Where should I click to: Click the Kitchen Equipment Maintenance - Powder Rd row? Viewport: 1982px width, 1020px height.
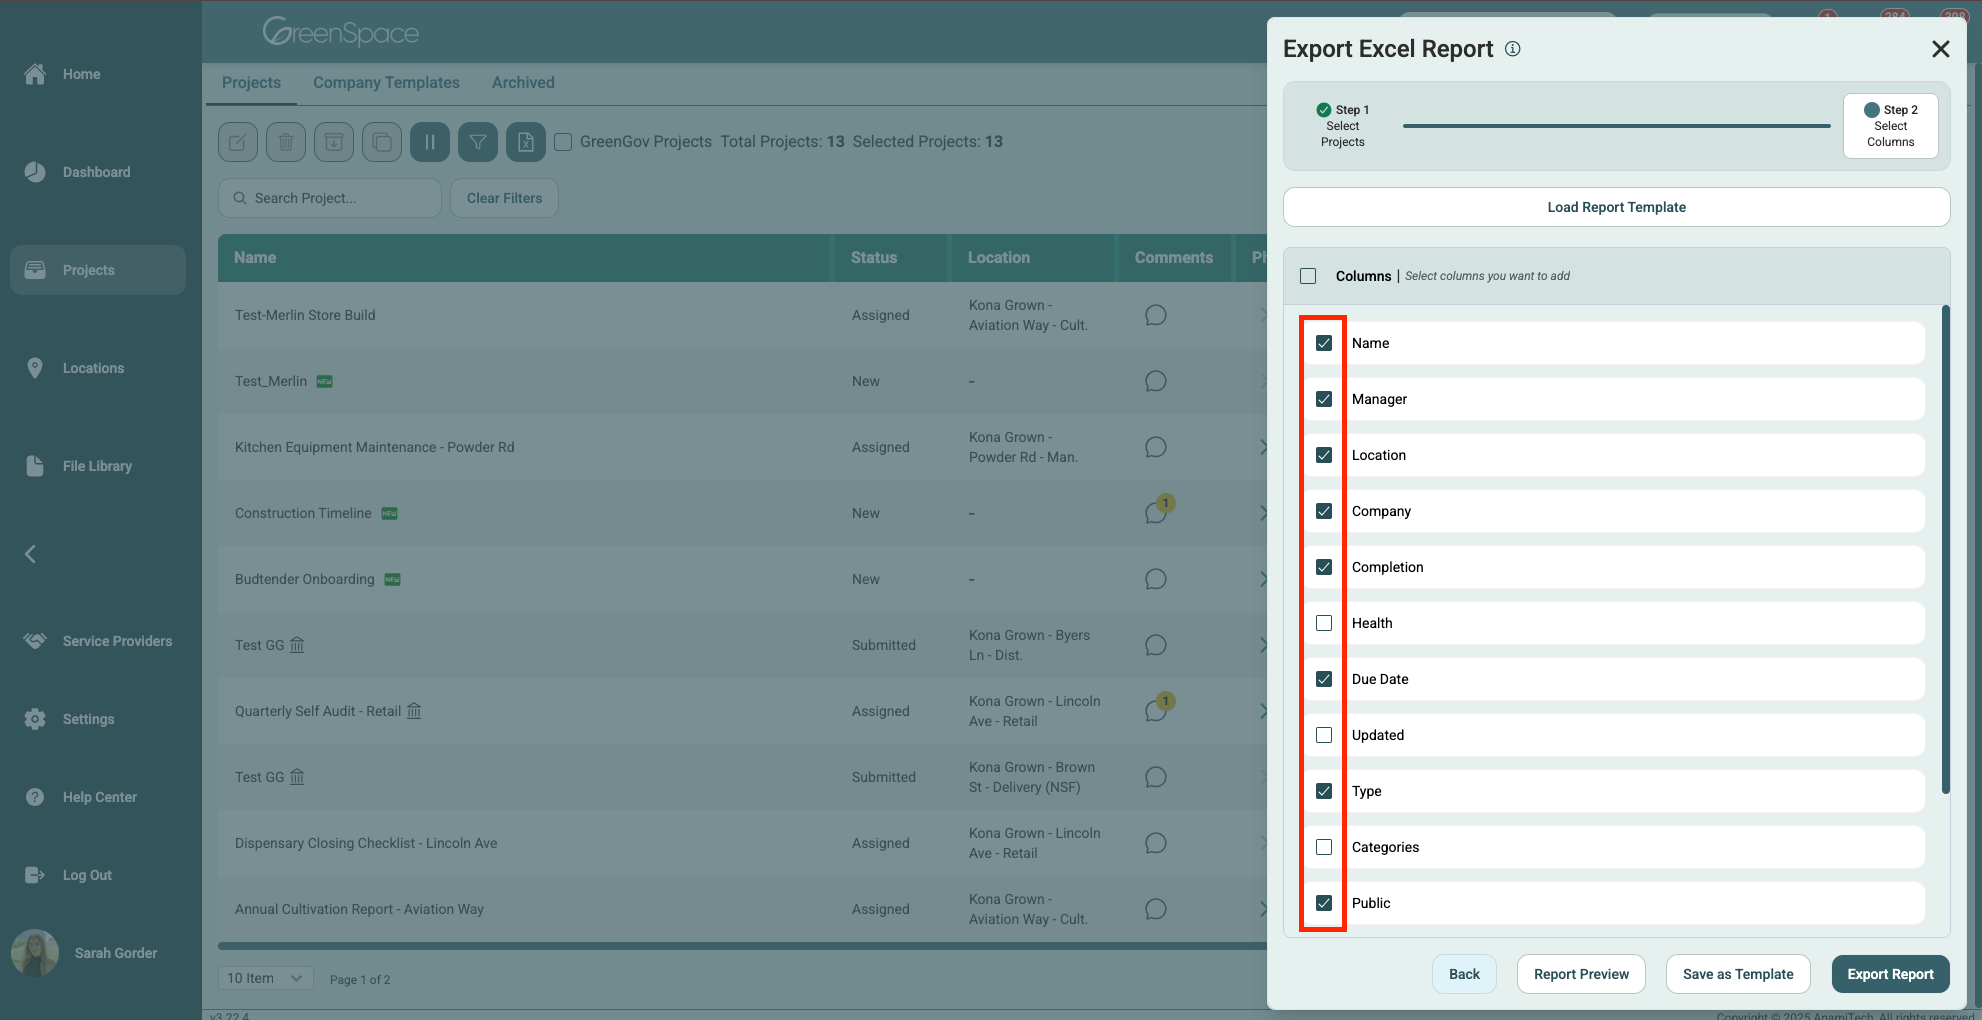pos(742,447)
